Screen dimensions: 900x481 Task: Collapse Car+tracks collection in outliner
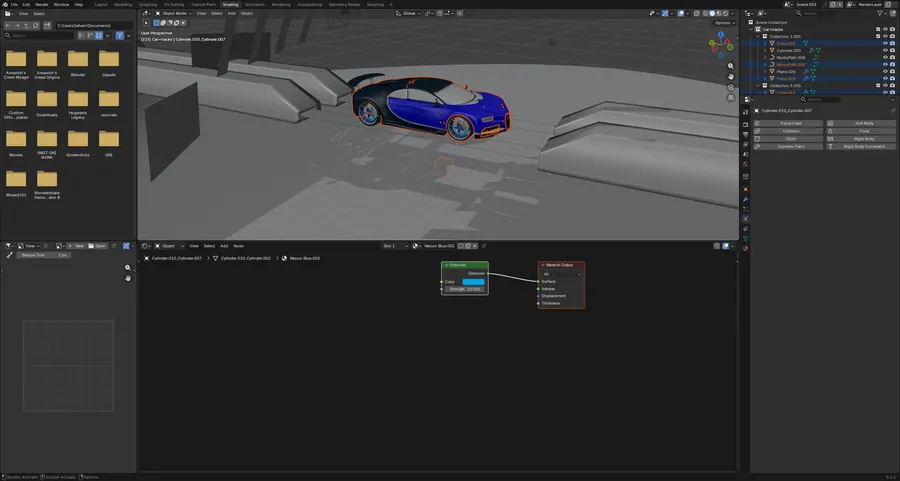coord(751,29)
